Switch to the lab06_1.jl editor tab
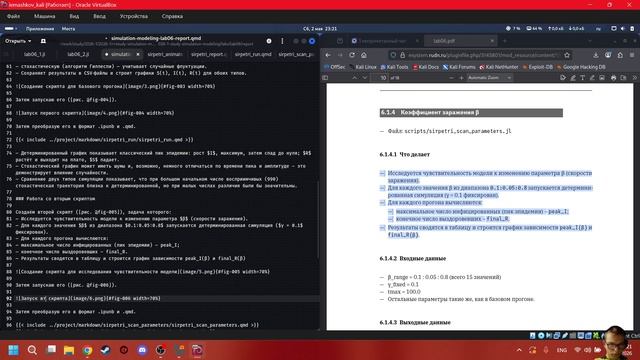Screen dimensions: 640x360 34,54
